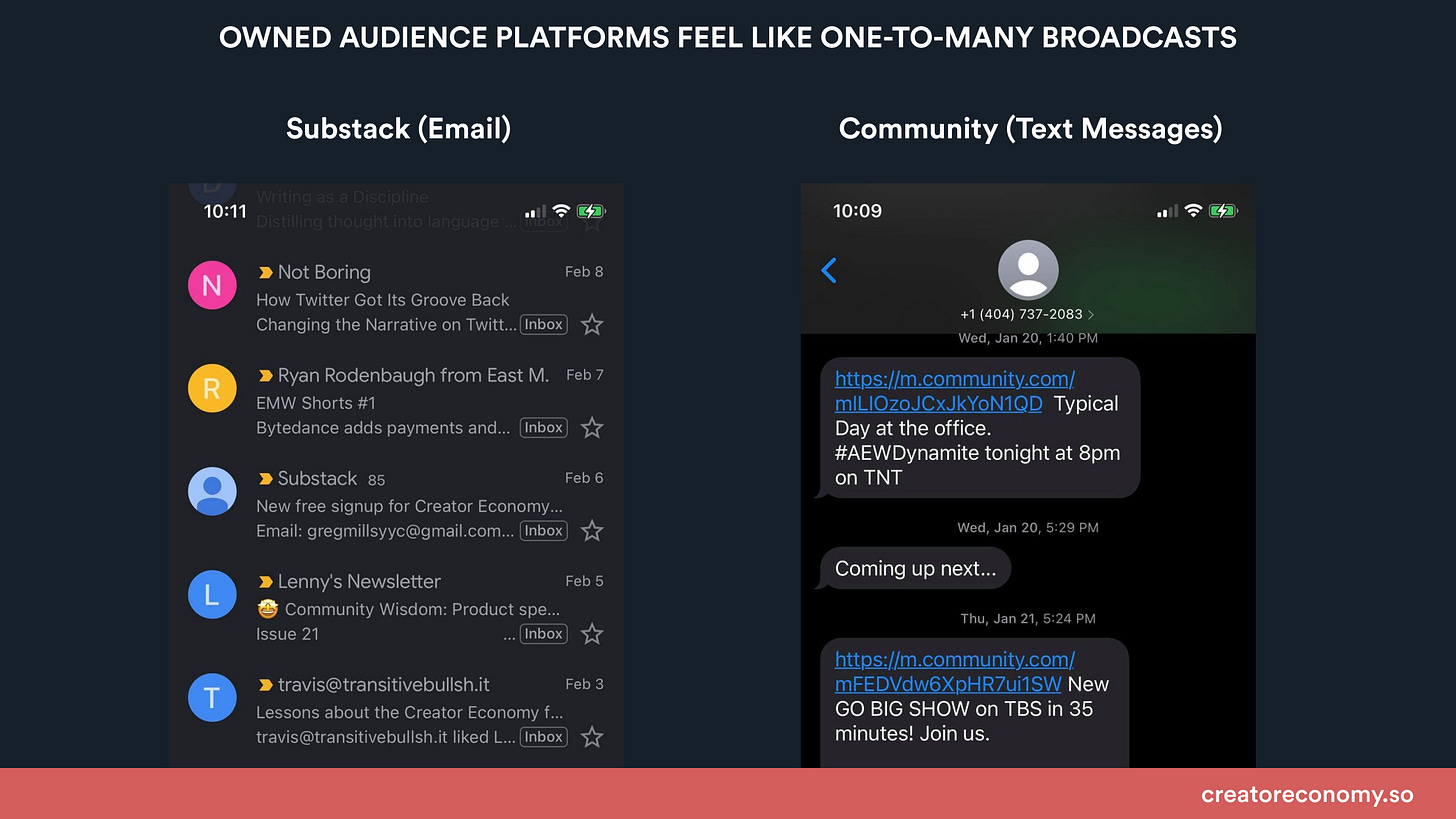Star the travis@transitivebullsh.it email
This screenshot has height=819, width=1456.
[592, 737]
